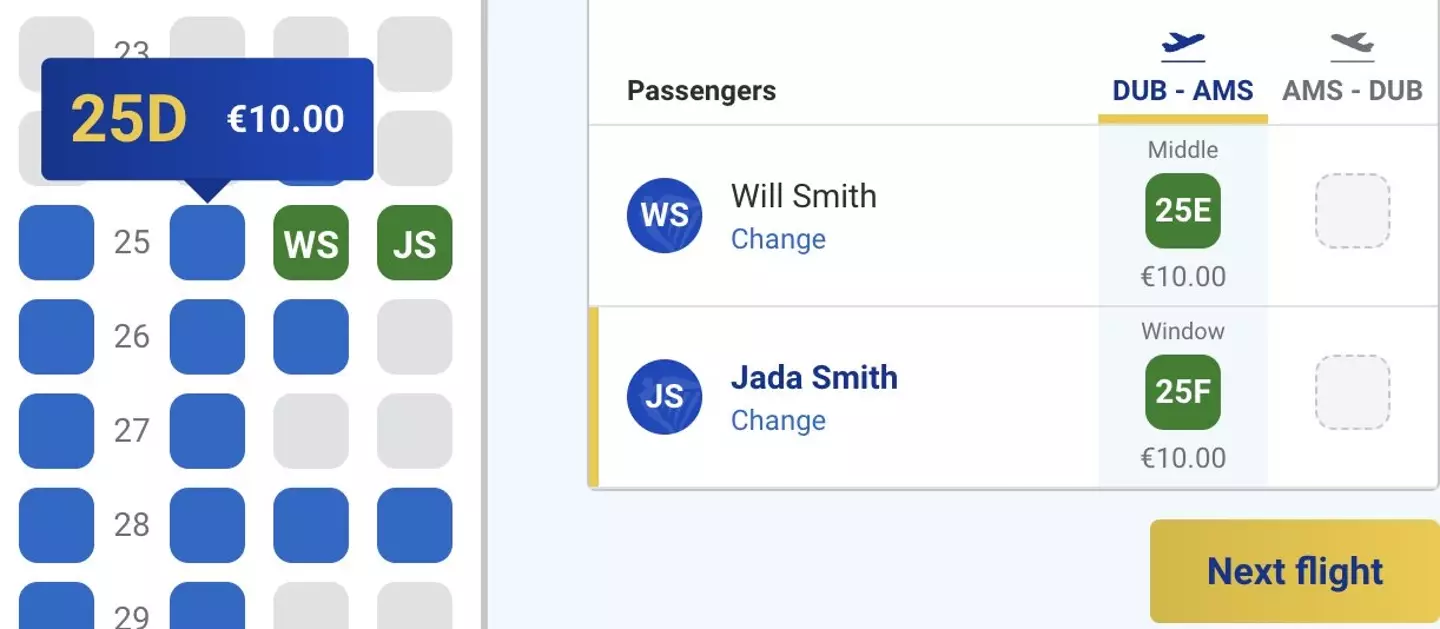The height and width of the screenshot is (629, 1440).
Task: Click Change link under Jada Smith
Action: (x=778, y=421)
